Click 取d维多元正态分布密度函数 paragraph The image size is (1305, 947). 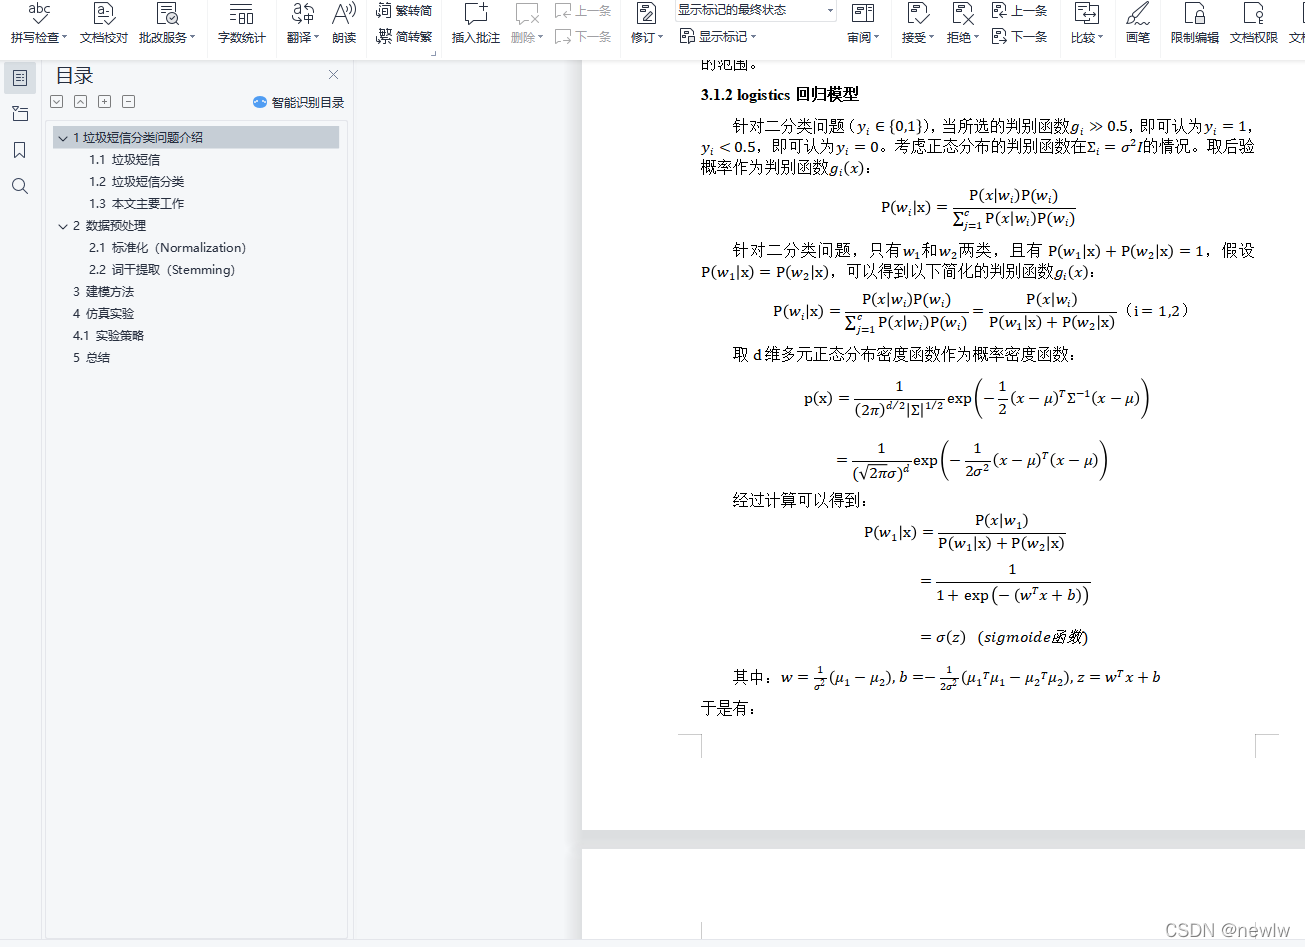pos(904,355)
